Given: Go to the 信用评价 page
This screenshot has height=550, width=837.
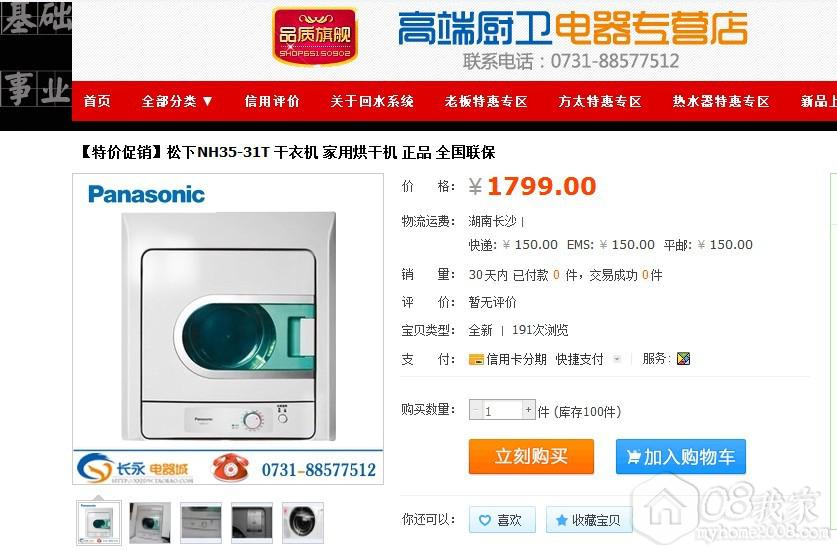Looking at the screenshot, I should coord(272,101).
